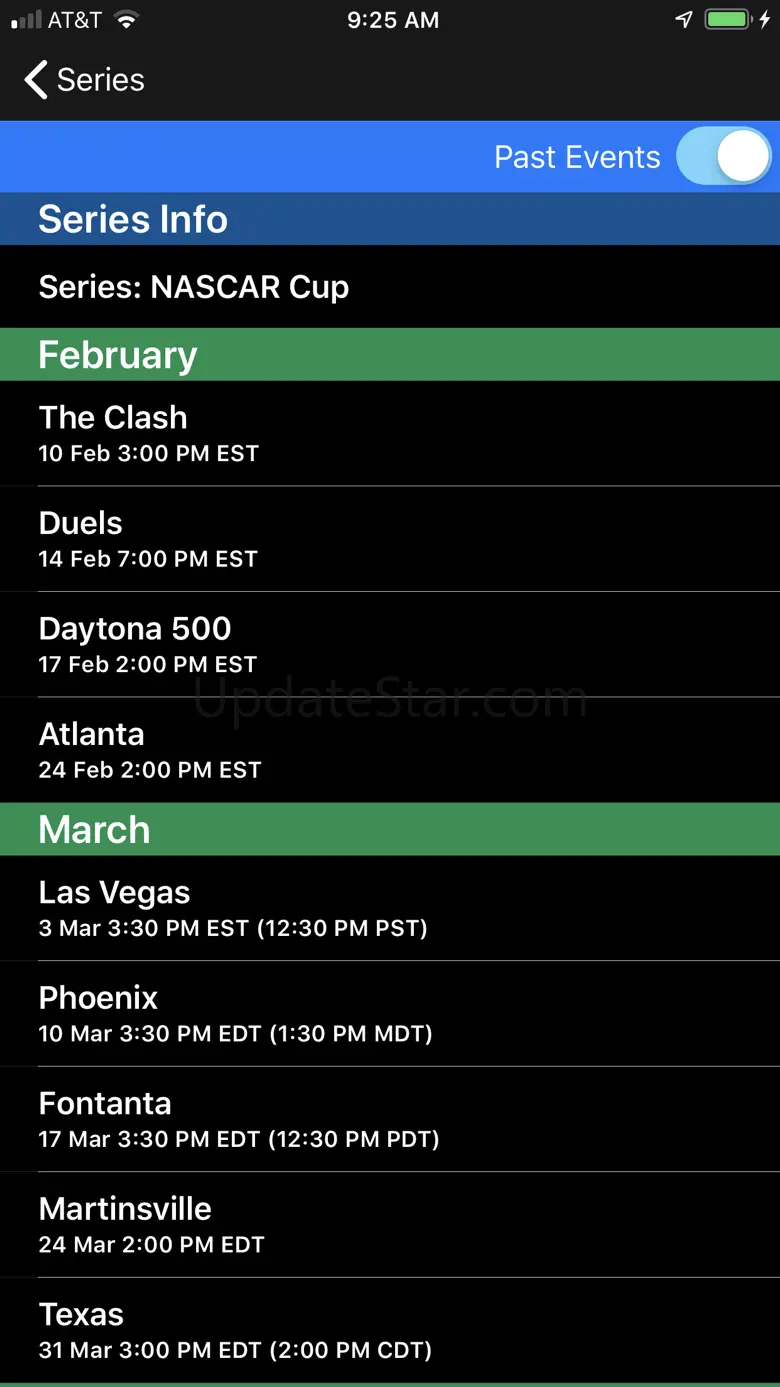Select the Texas race entry
The width and height of the screenshot is (780, 1387).
[x=390, y=1330]
